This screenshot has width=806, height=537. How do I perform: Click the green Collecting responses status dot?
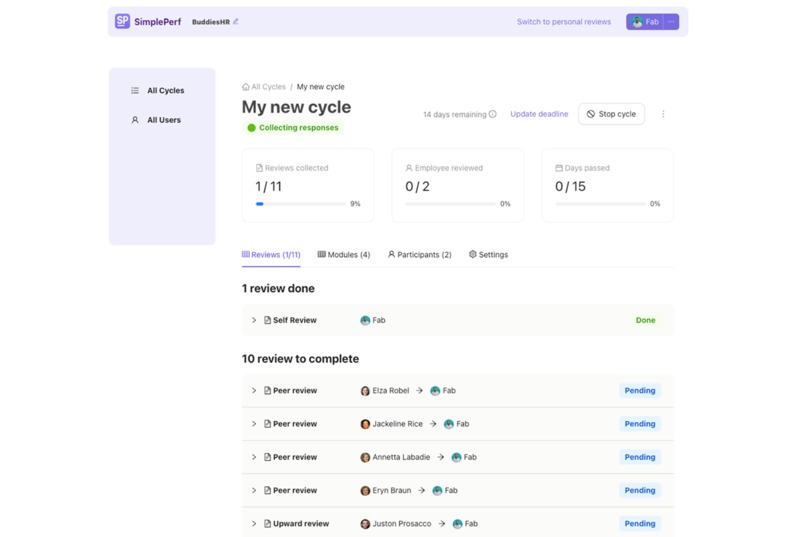point(251,128)
